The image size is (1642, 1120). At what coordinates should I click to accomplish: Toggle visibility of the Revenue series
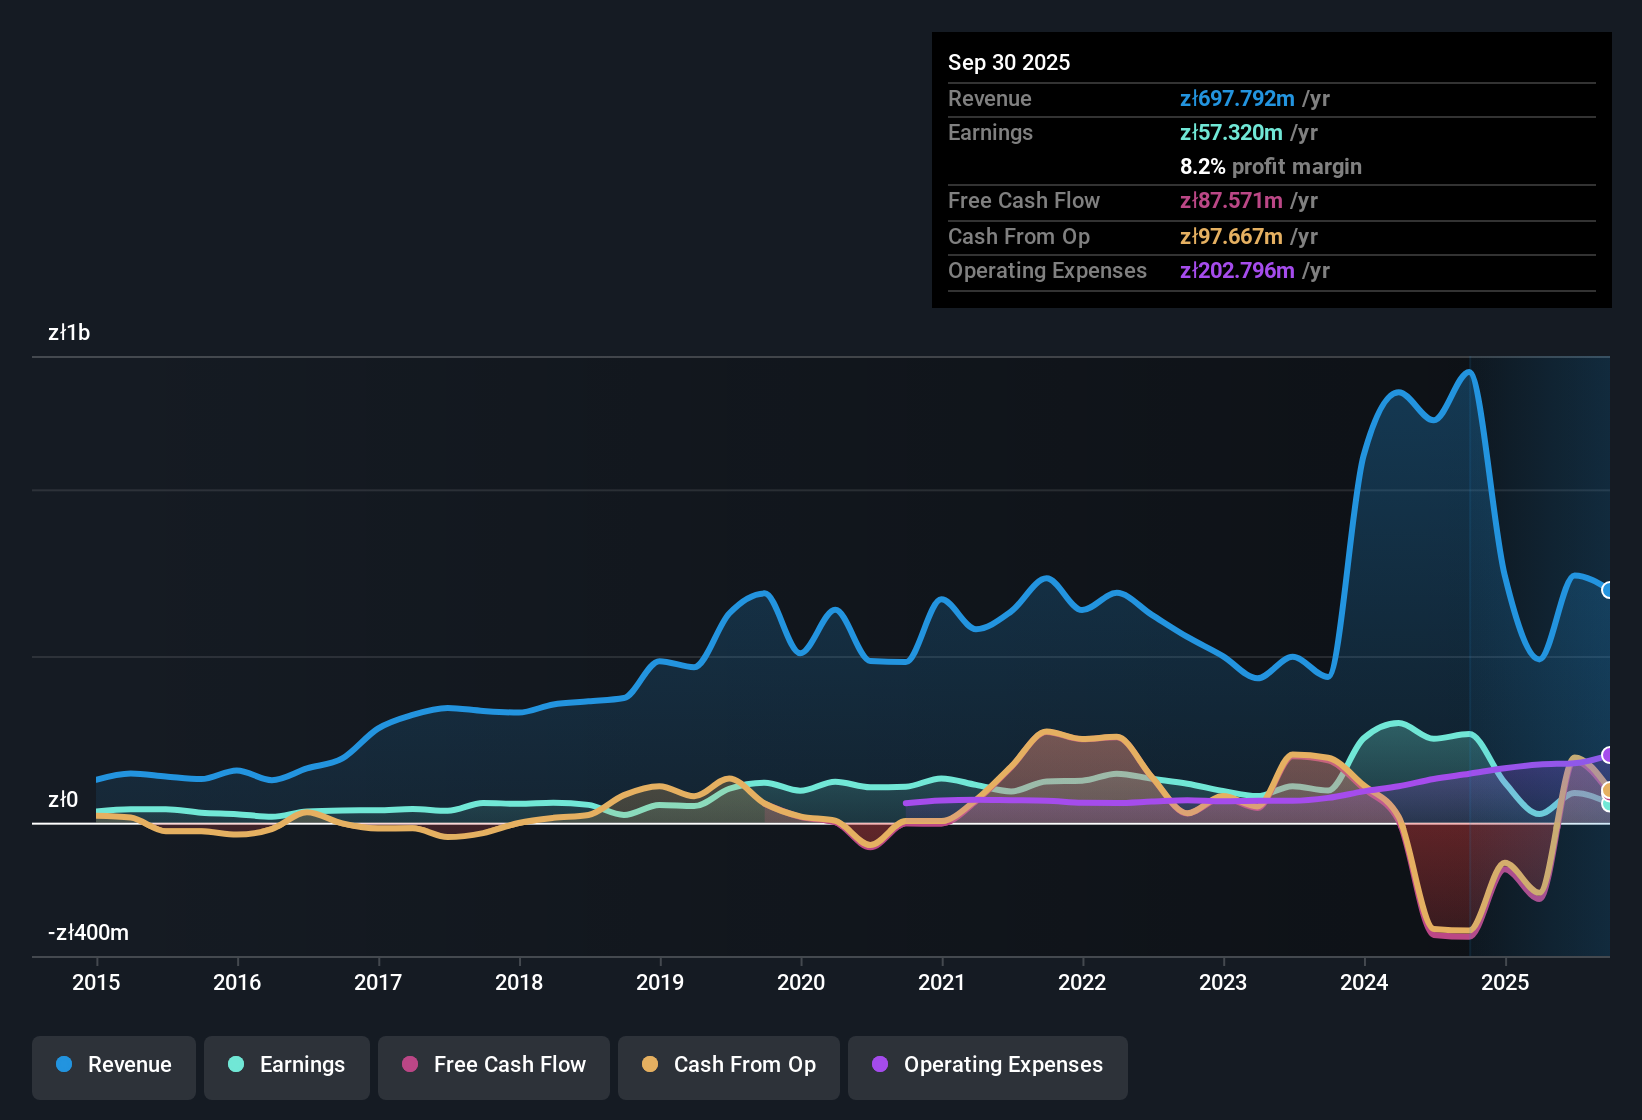point(113,1065)
